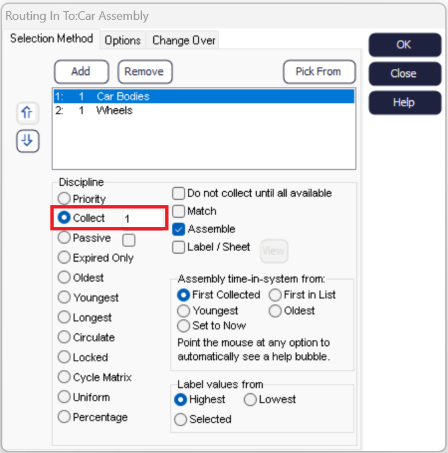Choose Lowest for label values

(x=250, y=399)
